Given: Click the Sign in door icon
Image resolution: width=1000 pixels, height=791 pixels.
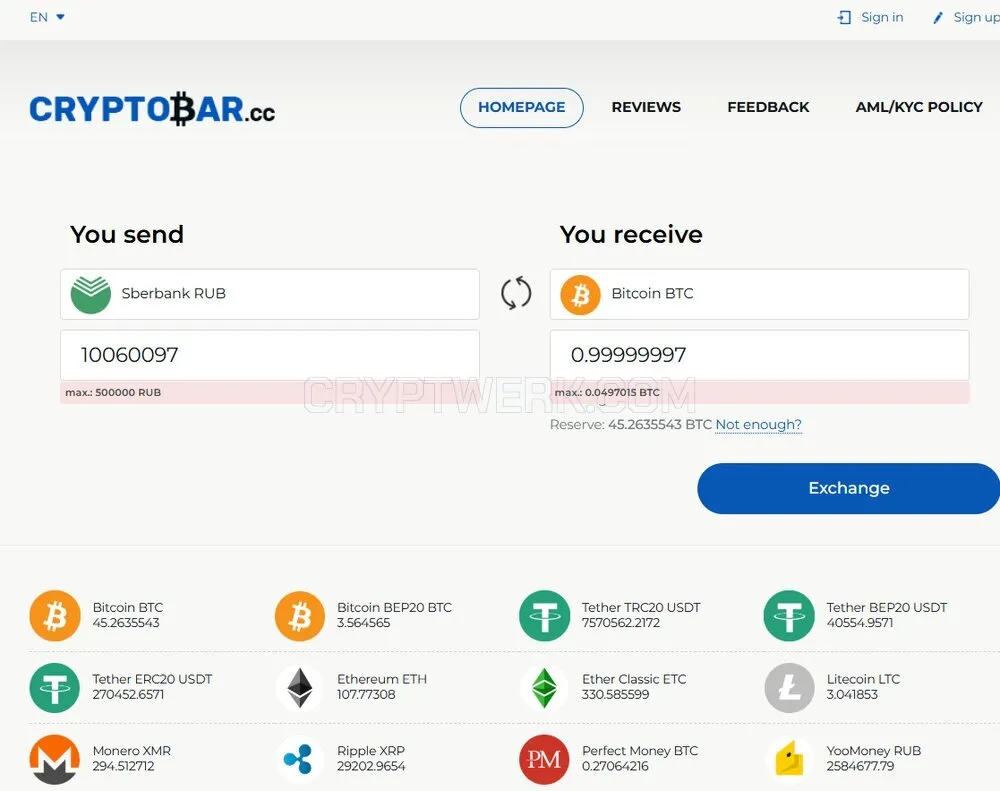Looking at the screenshot, I should tap(844, 18).
